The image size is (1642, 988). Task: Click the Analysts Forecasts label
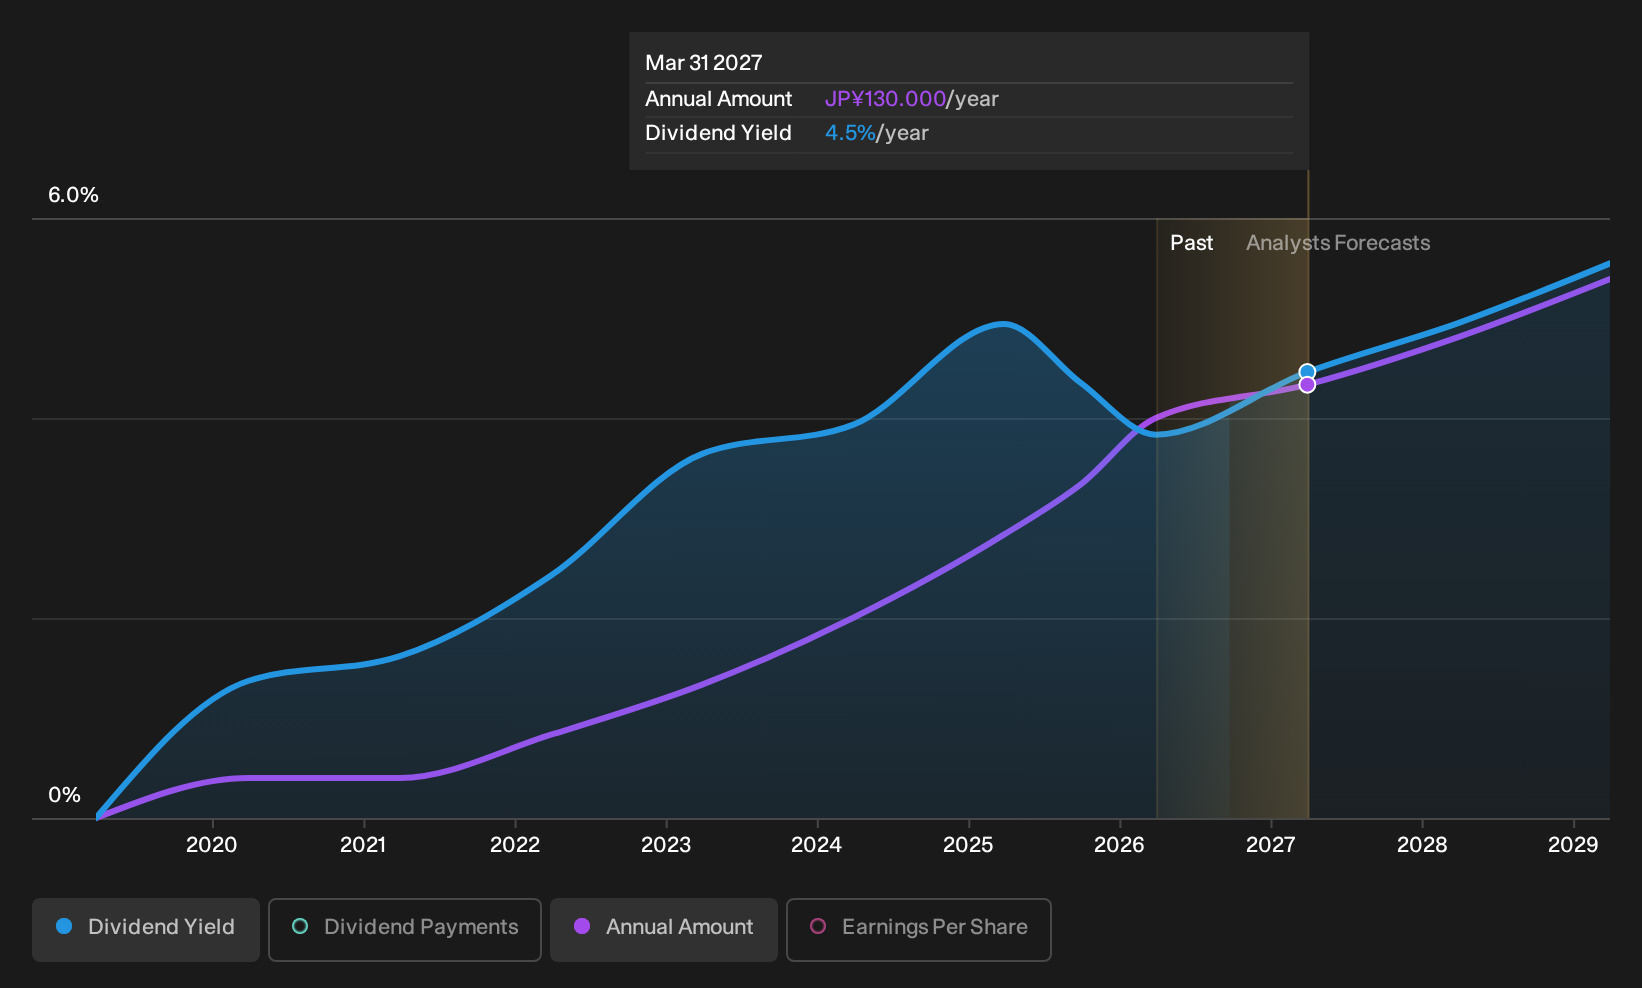[1338, 243]
